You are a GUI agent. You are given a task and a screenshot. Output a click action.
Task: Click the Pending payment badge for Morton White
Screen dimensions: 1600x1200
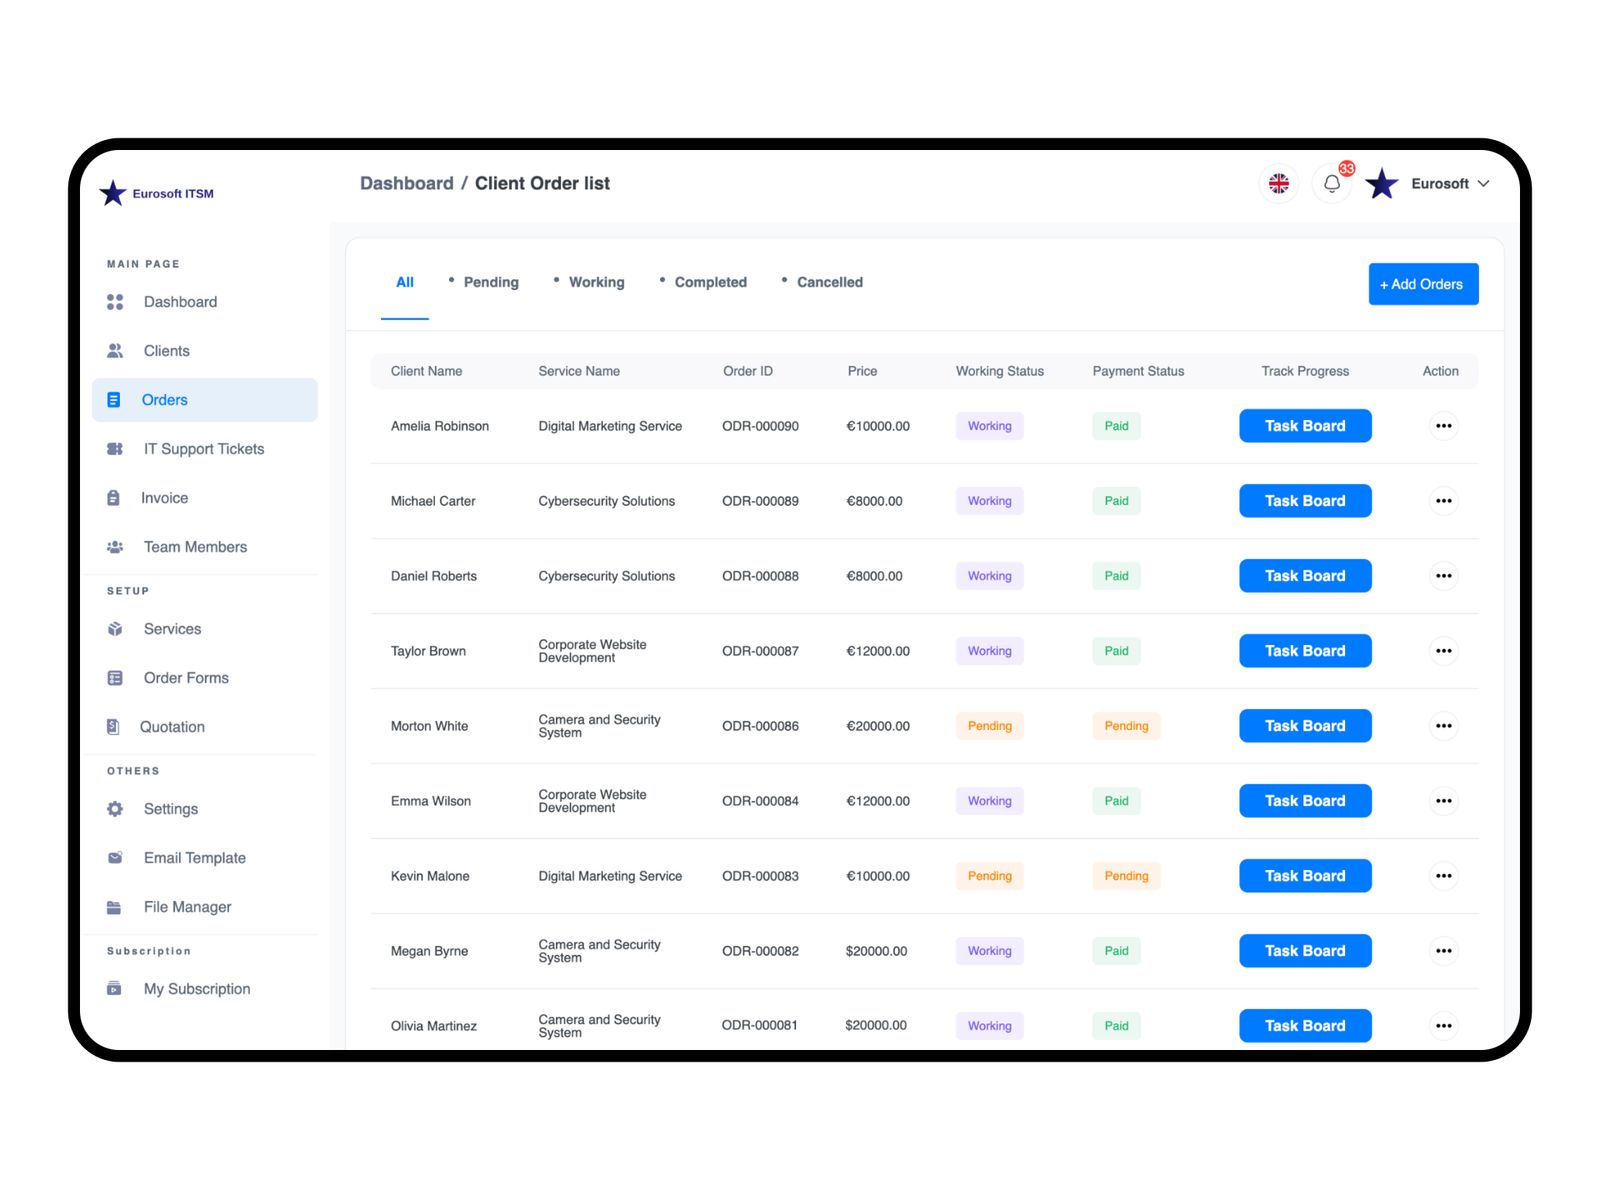(x=1126, y=726)
